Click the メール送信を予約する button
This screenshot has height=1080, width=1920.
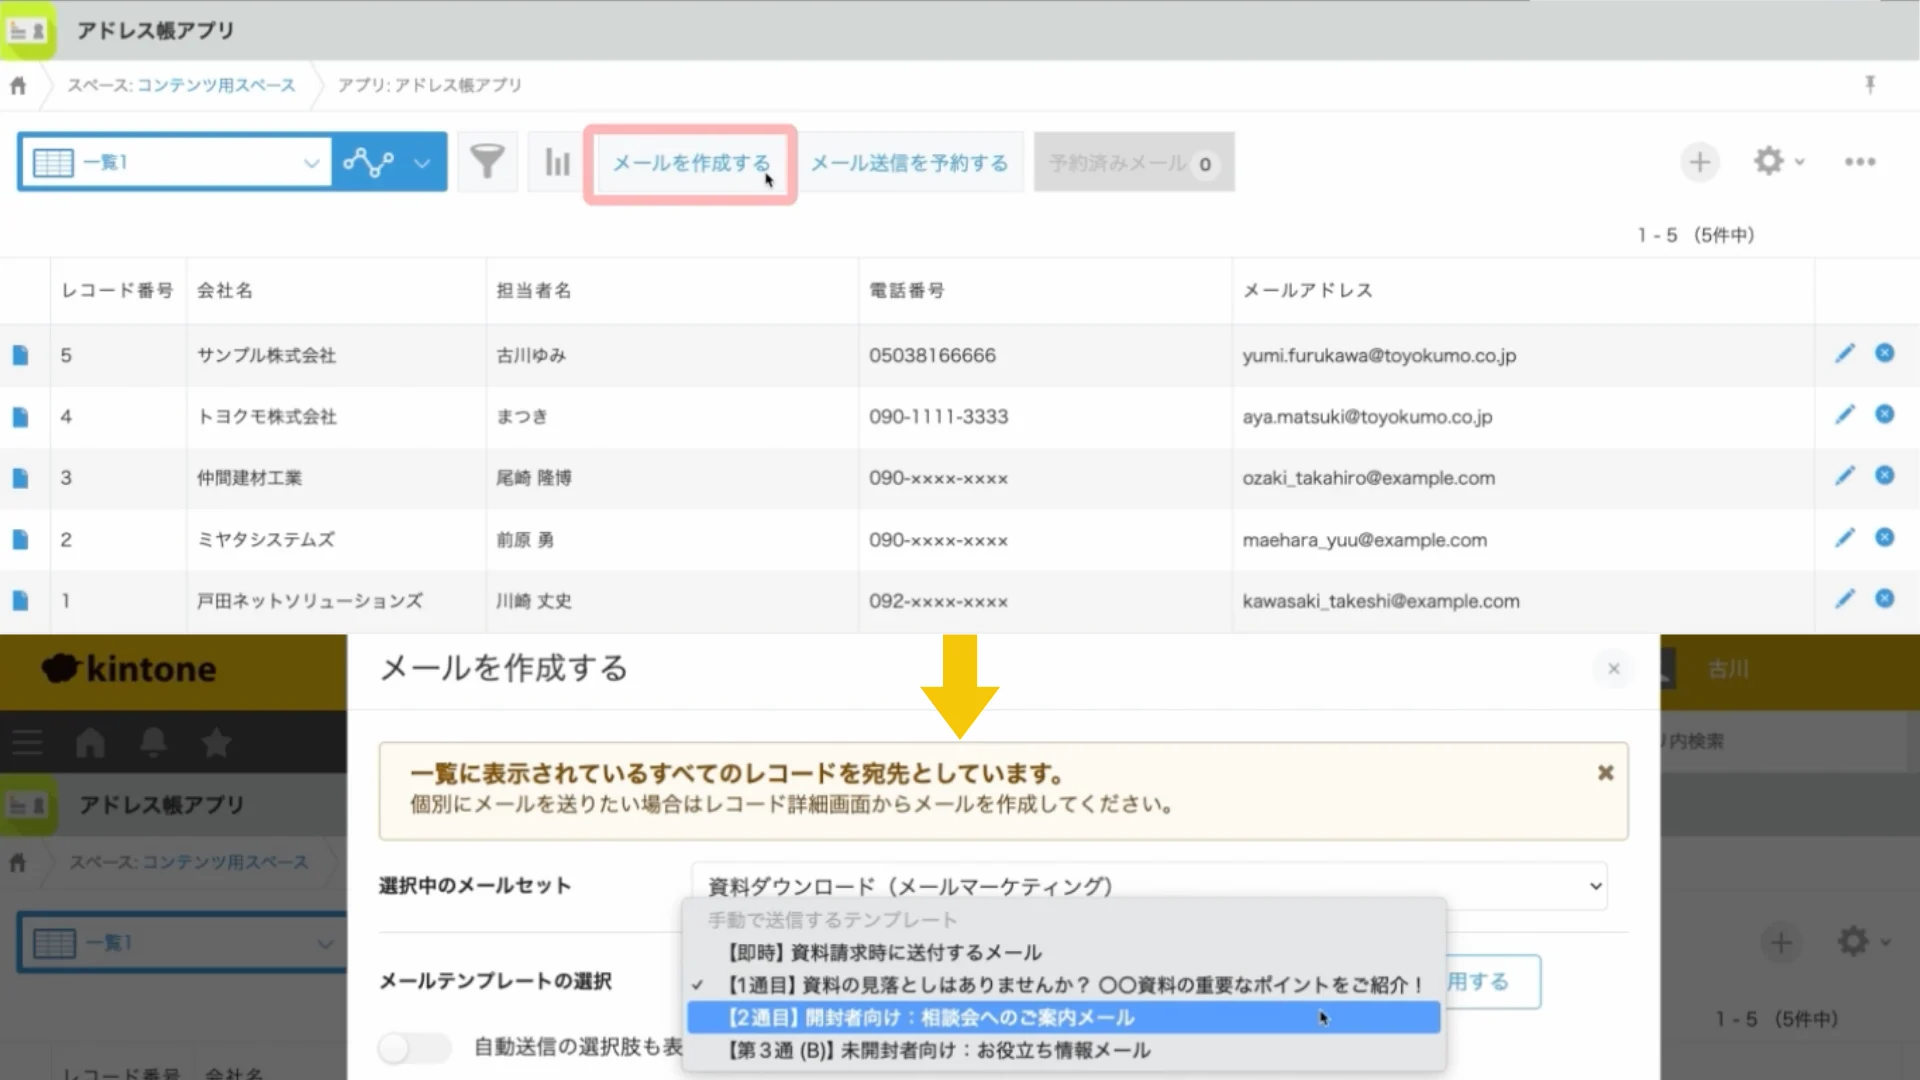pyautogui.click(x=908, y=162)
